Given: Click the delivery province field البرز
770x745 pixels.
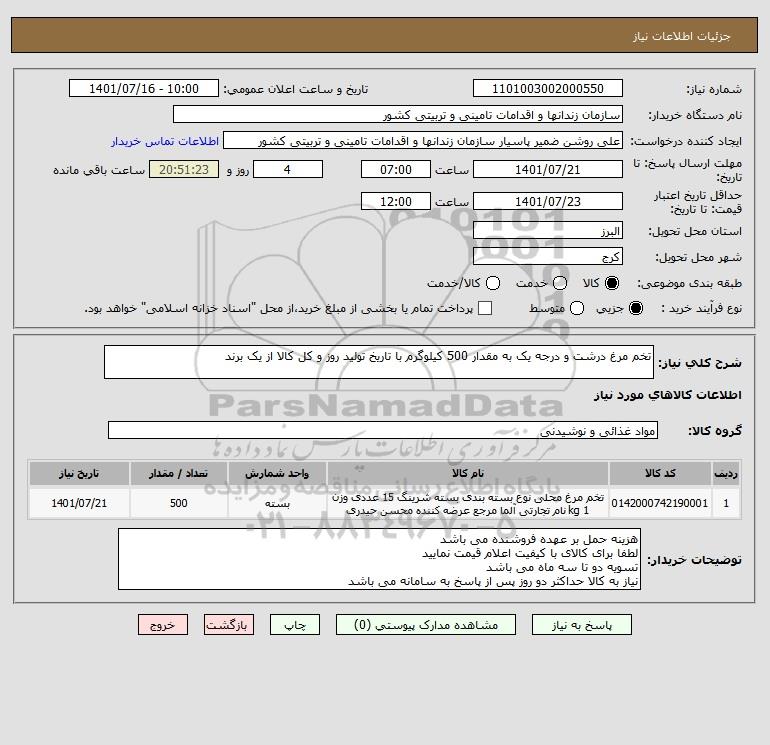Looking at the screenshot, I should point(548,231).
